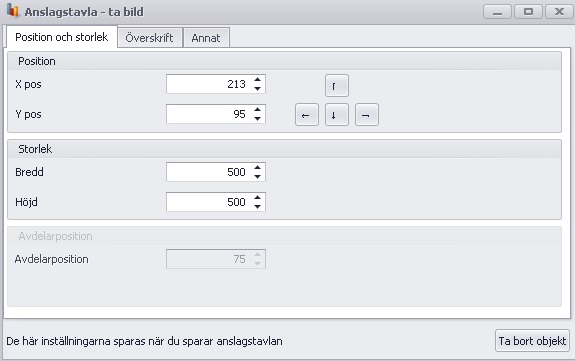
Task: Decrease the Y pos value
Action: pyautogui.click(x=257, y=118)
